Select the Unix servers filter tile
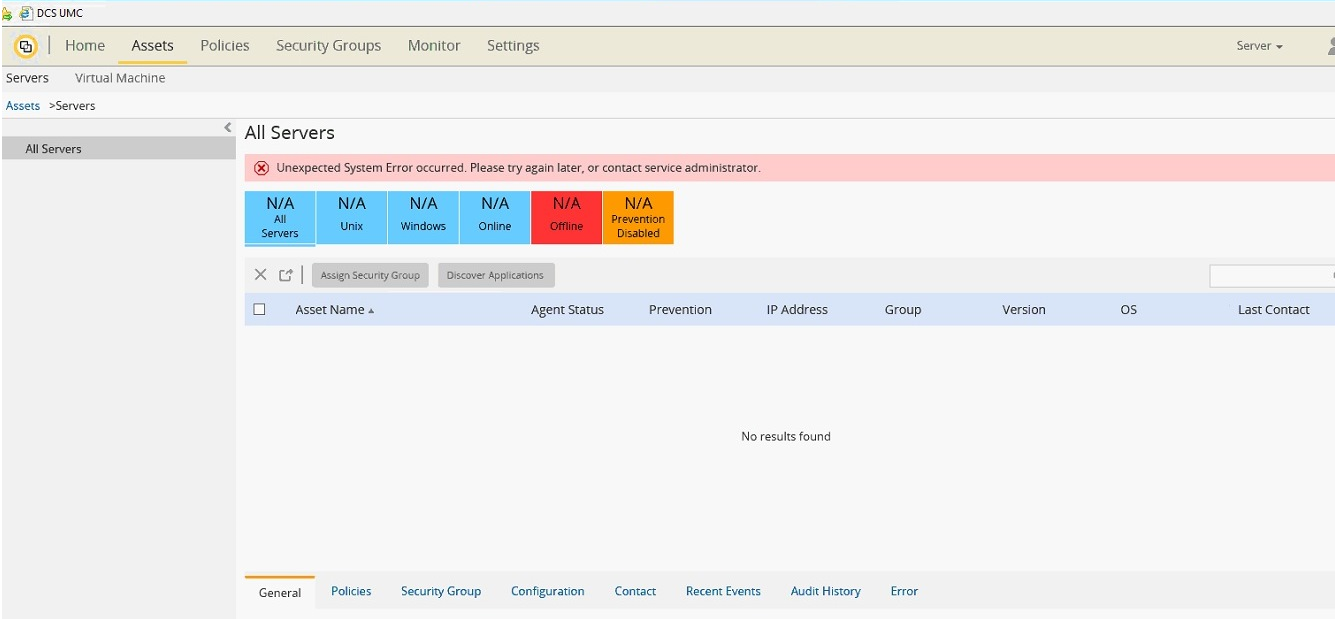Screen dimensions: 1335x619 coord(352,216)
